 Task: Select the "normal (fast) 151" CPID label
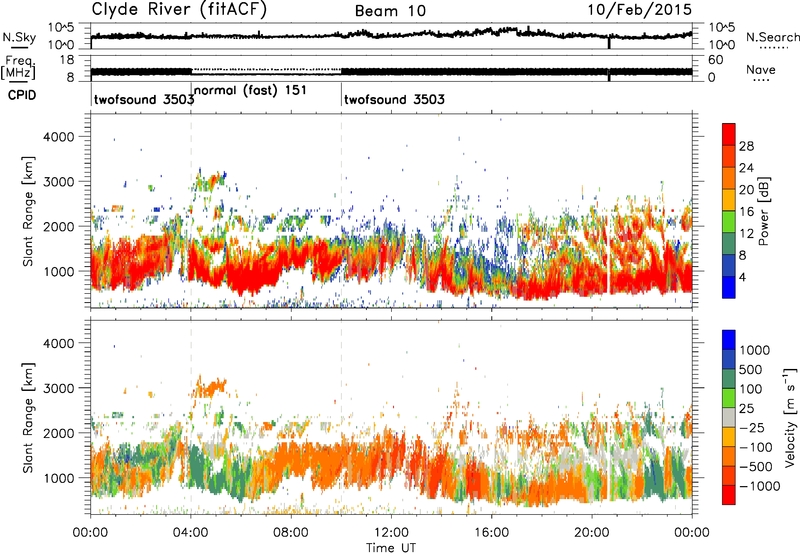[x=250, y=90]
